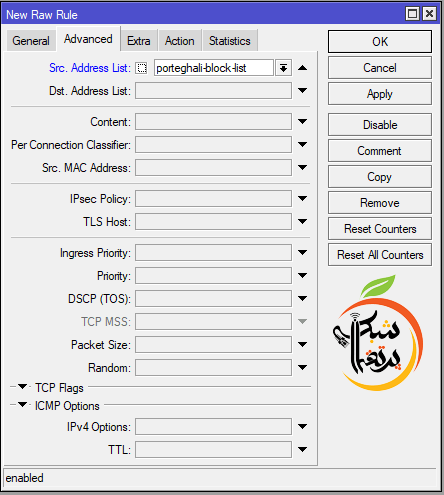The width and height of the screenshot is (444, 495).
Task: Open the Extra tab
Action: tap(139, 41)
